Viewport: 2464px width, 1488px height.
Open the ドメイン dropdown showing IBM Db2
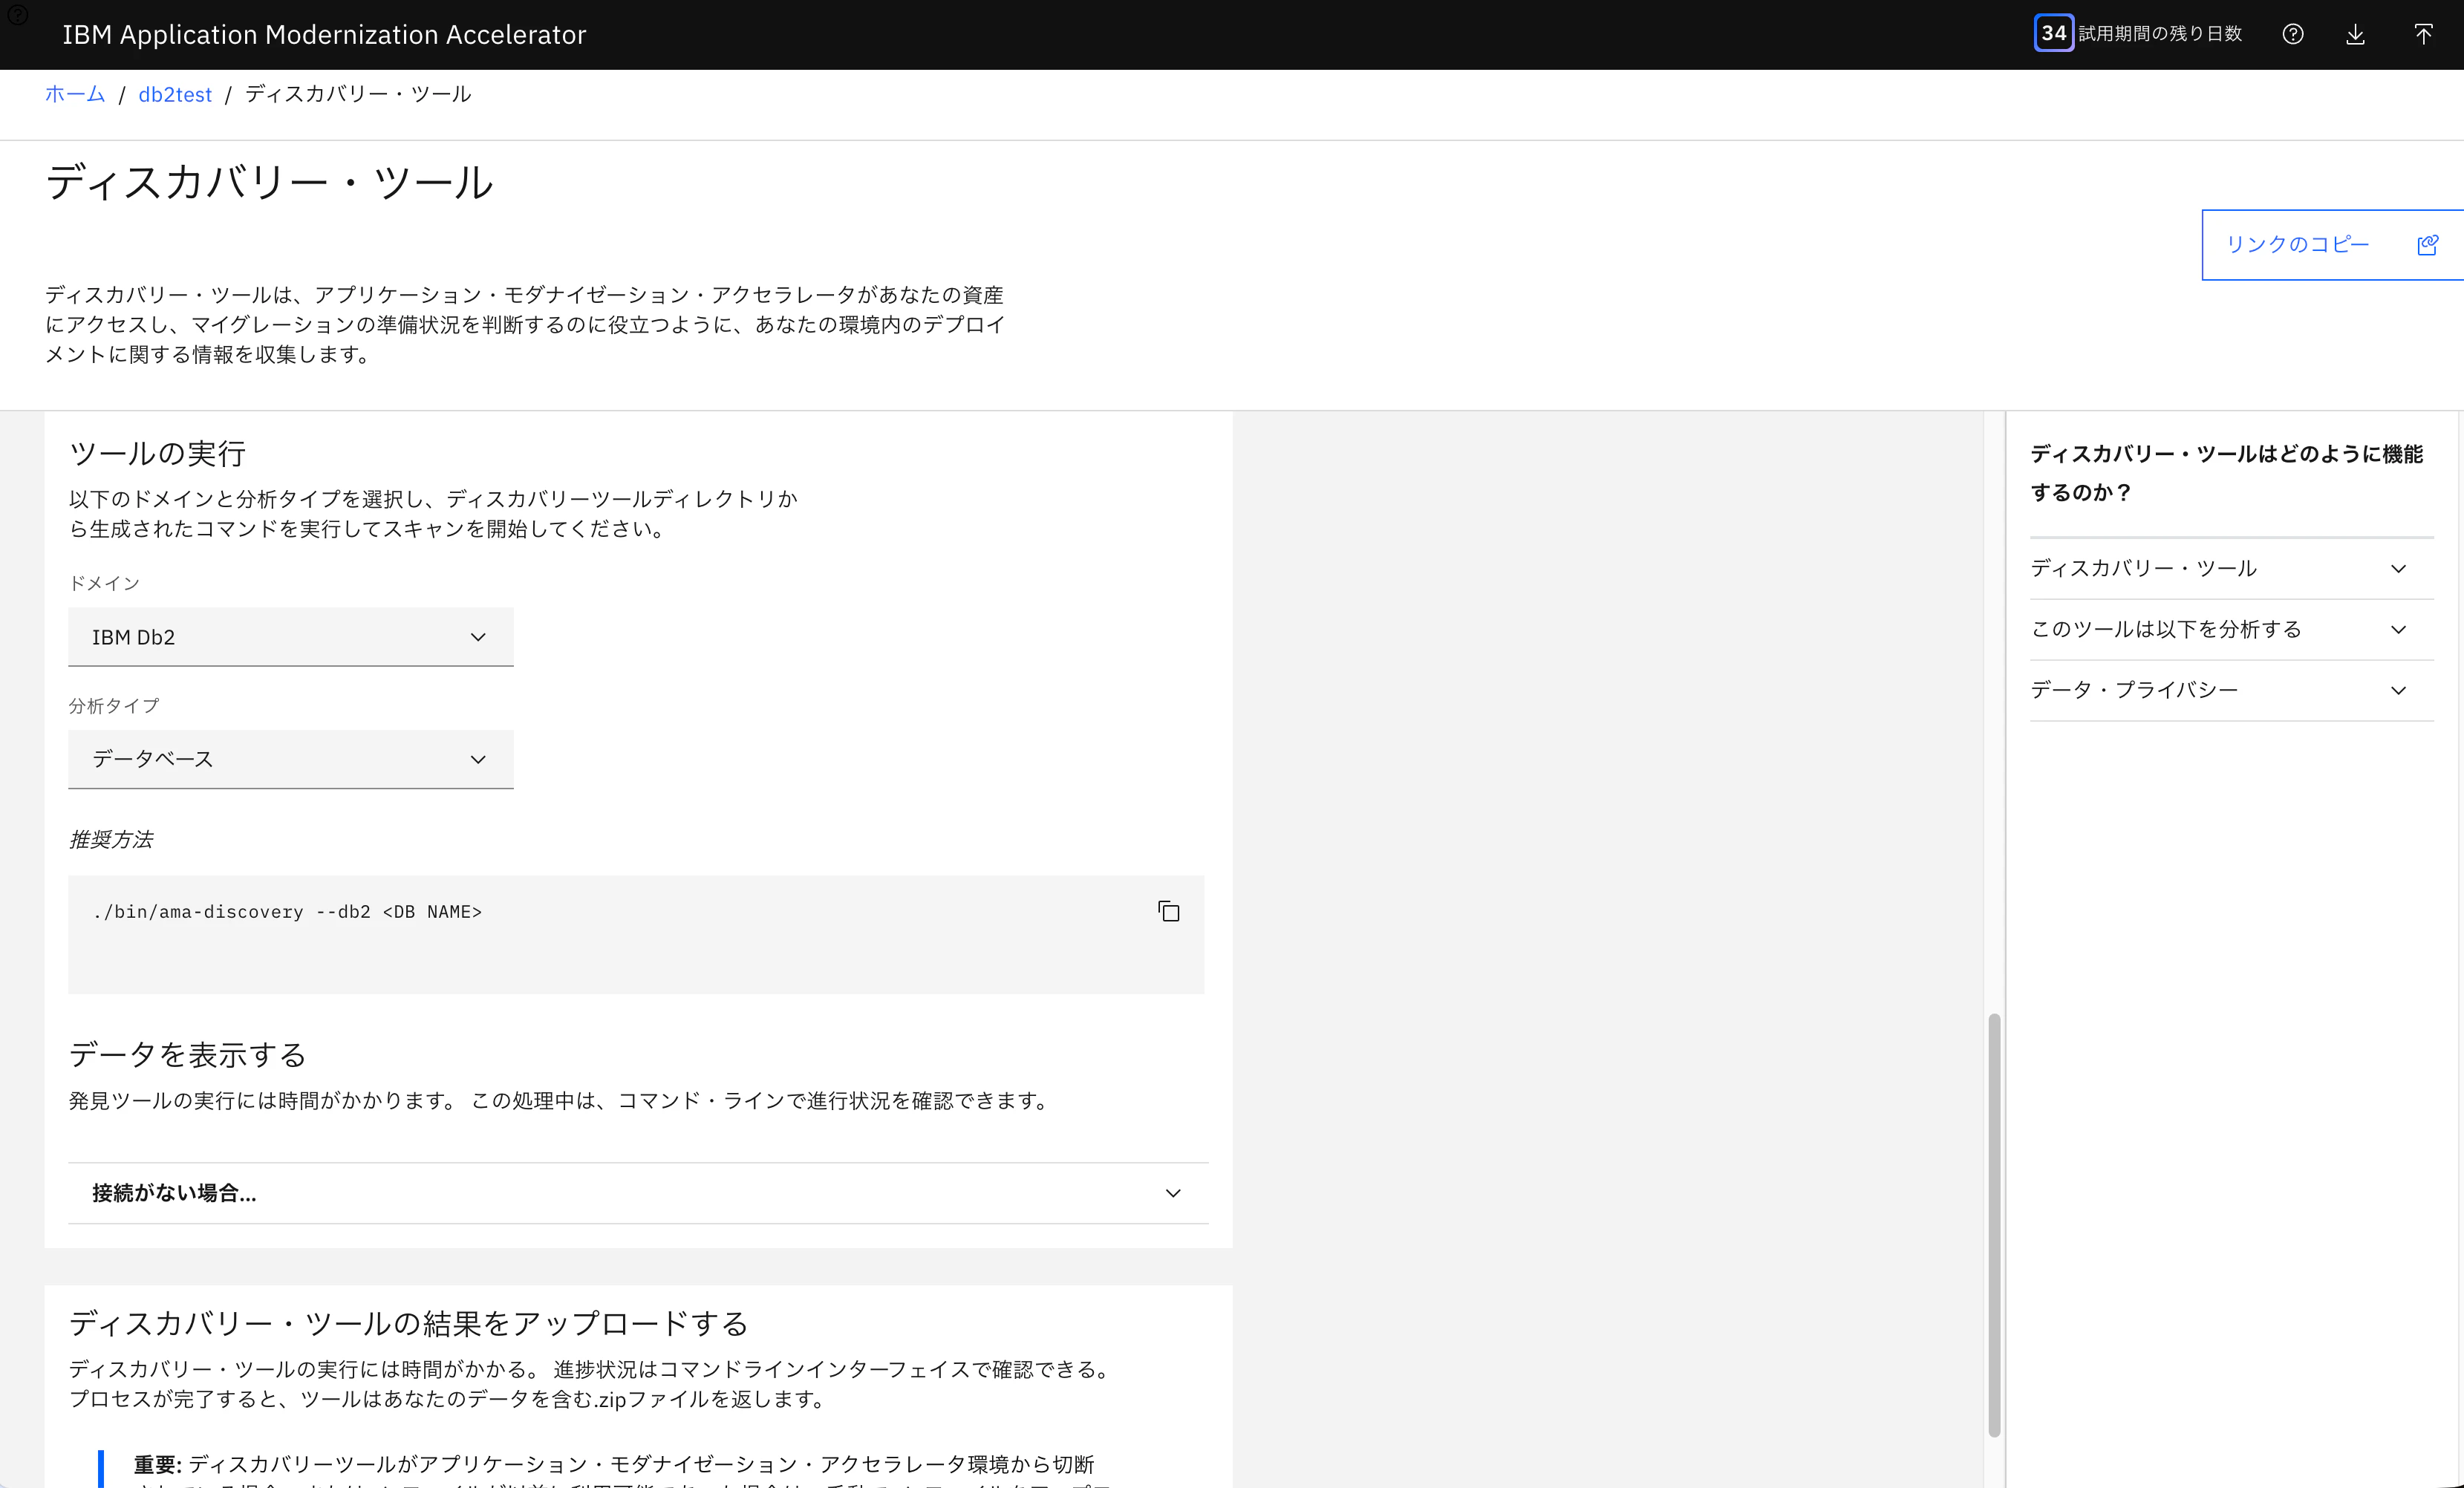291,637
